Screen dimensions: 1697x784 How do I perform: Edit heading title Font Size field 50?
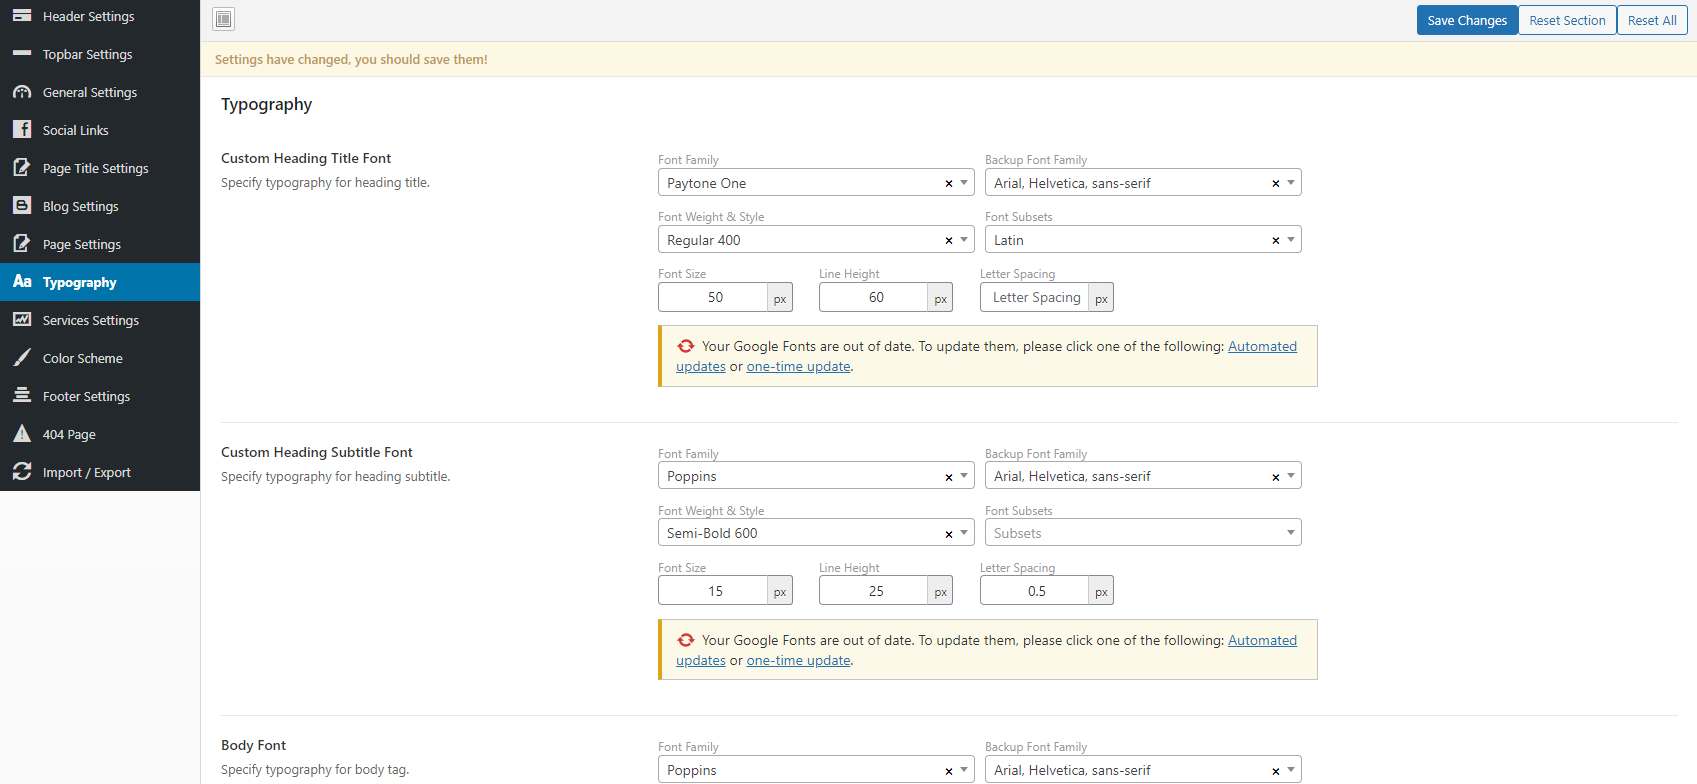coord(714,297)
